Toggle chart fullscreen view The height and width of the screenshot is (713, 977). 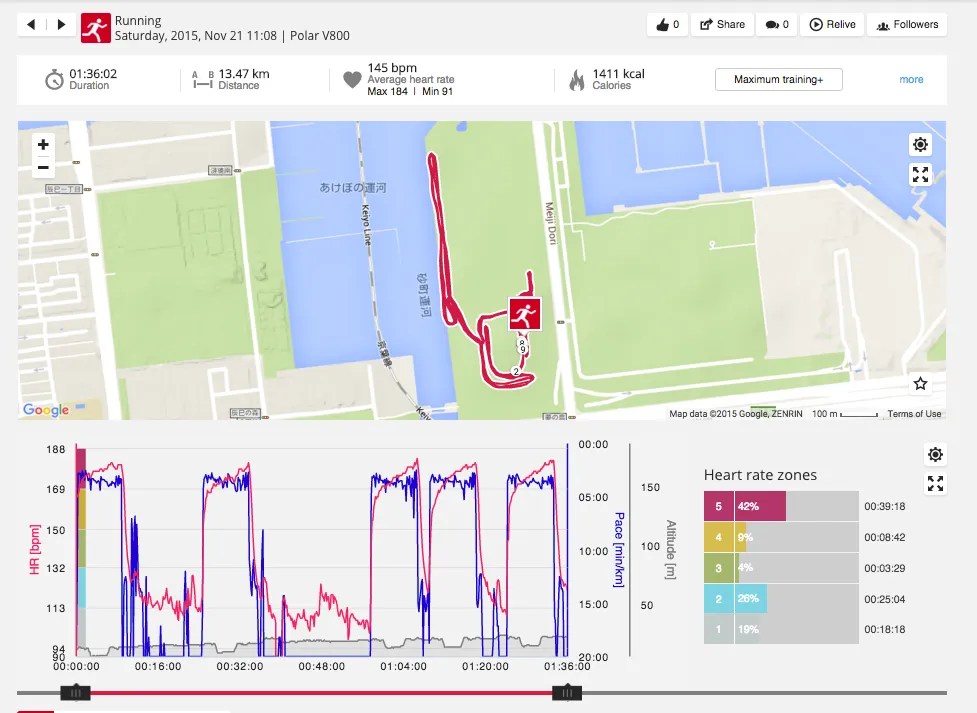[935, 485]
